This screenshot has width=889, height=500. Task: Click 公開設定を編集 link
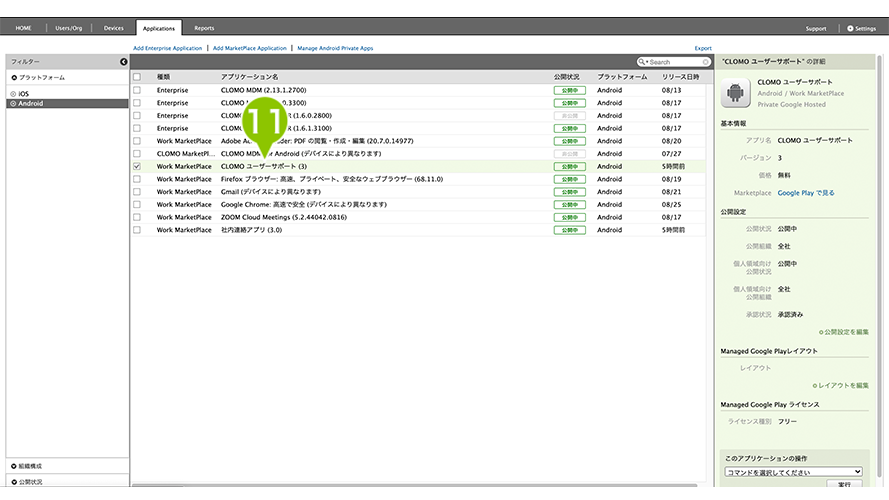click(844, 332)
